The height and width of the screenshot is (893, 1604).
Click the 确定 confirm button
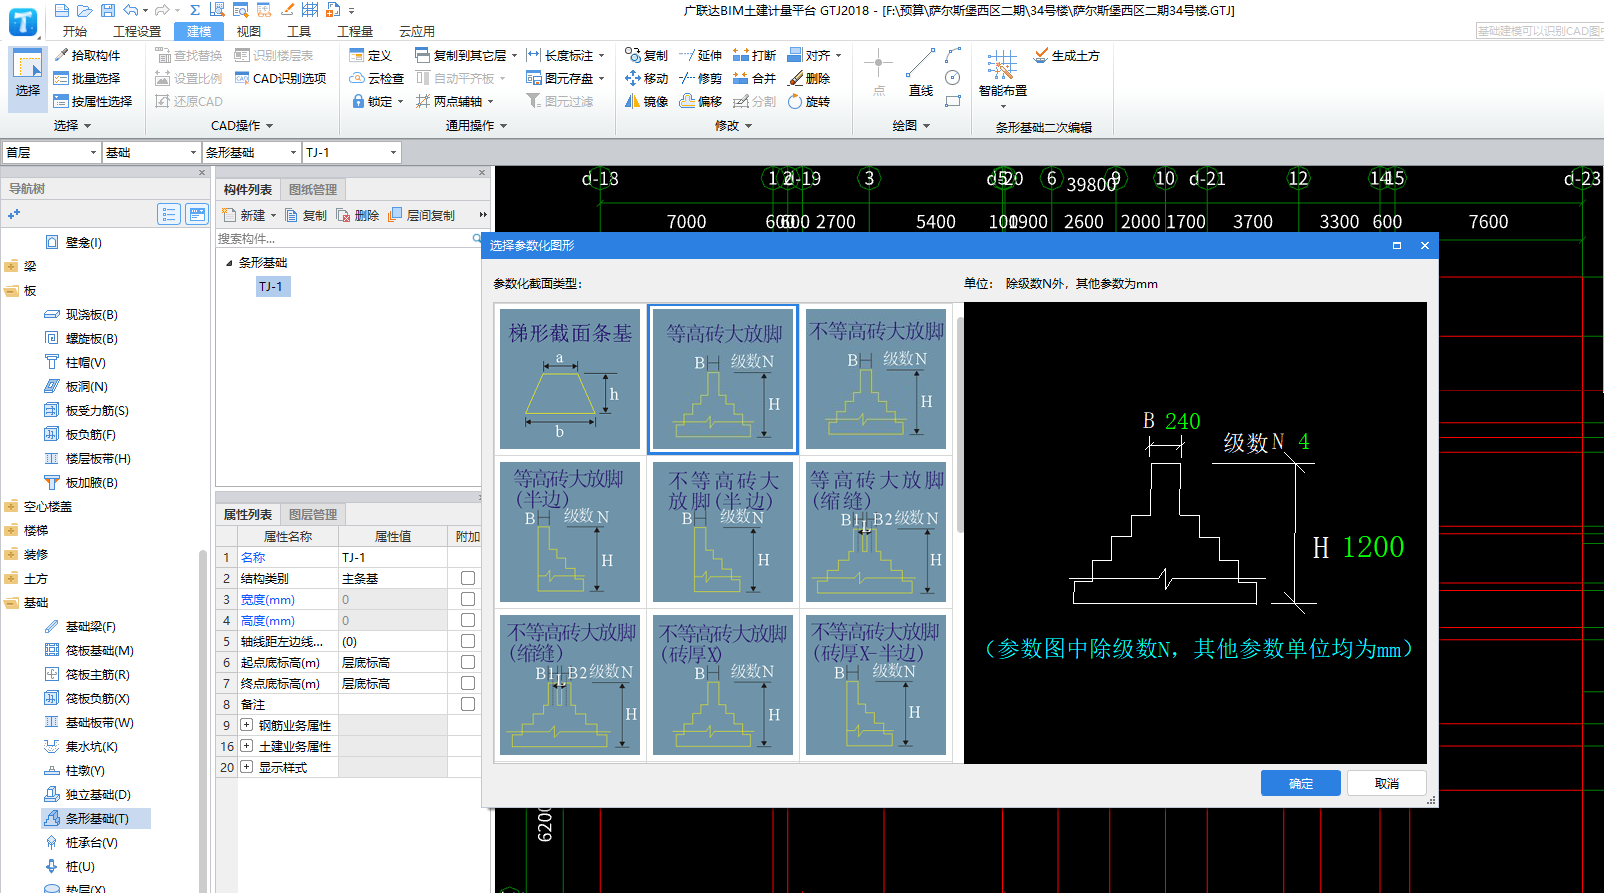pyautogui.click(x=1300, y=783)
